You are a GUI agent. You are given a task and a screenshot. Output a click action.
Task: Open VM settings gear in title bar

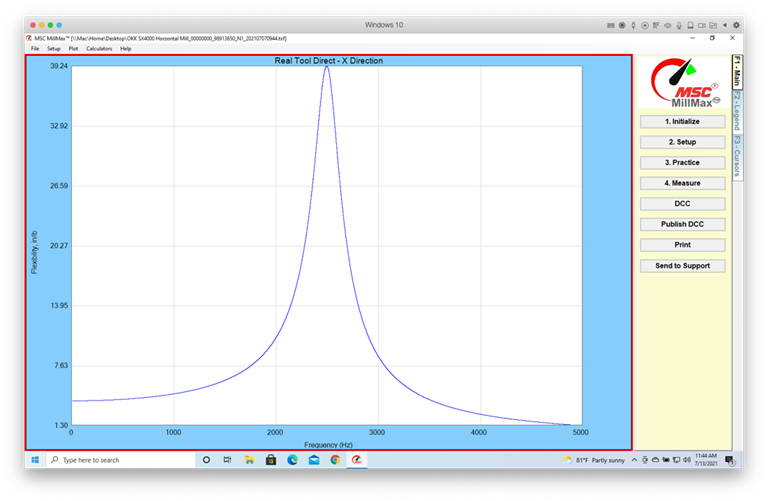[x=736, y=25]
